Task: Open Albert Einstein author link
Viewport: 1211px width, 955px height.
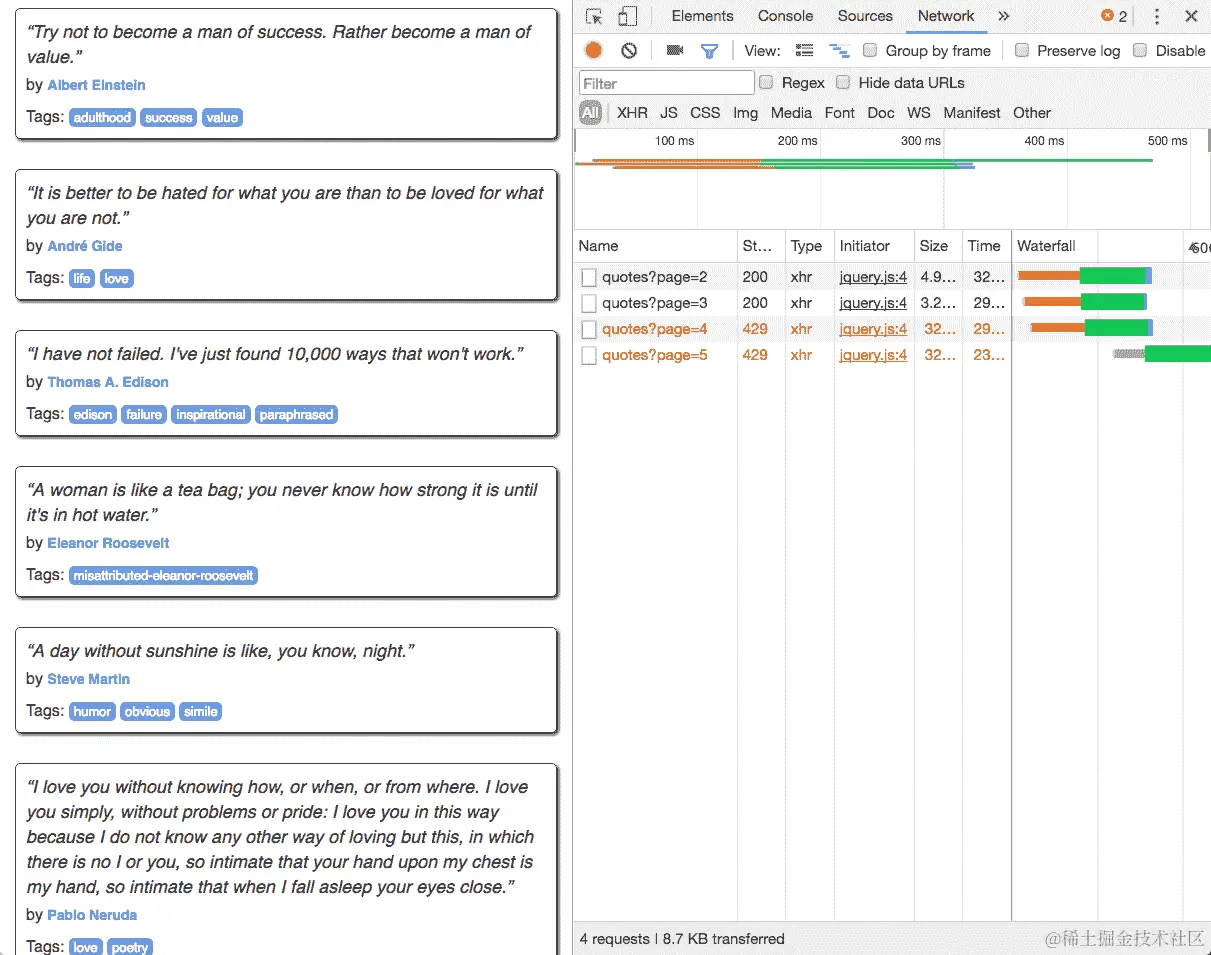Action: tap(96, 85)
